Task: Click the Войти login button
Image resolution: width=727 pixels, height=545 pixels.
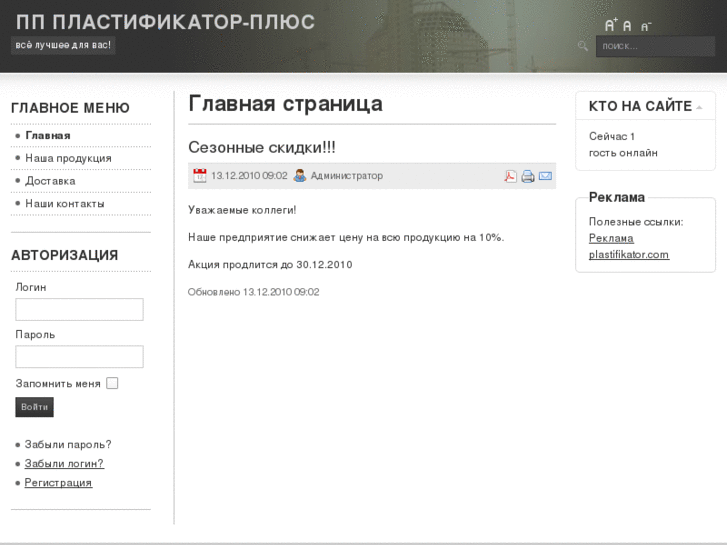Action: [34, 407]
